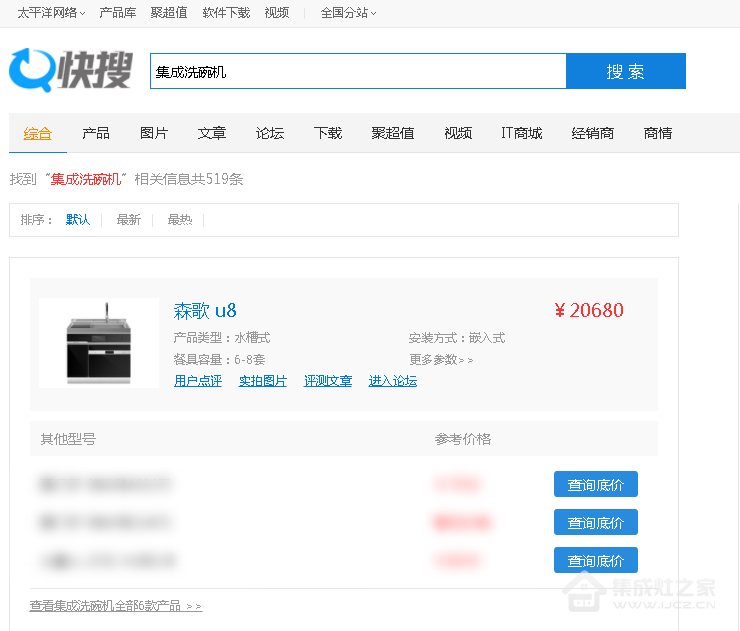Expand the 全国分站 dropdown
The width and height of the screenshot is (740, 631).
coord(348,13)
